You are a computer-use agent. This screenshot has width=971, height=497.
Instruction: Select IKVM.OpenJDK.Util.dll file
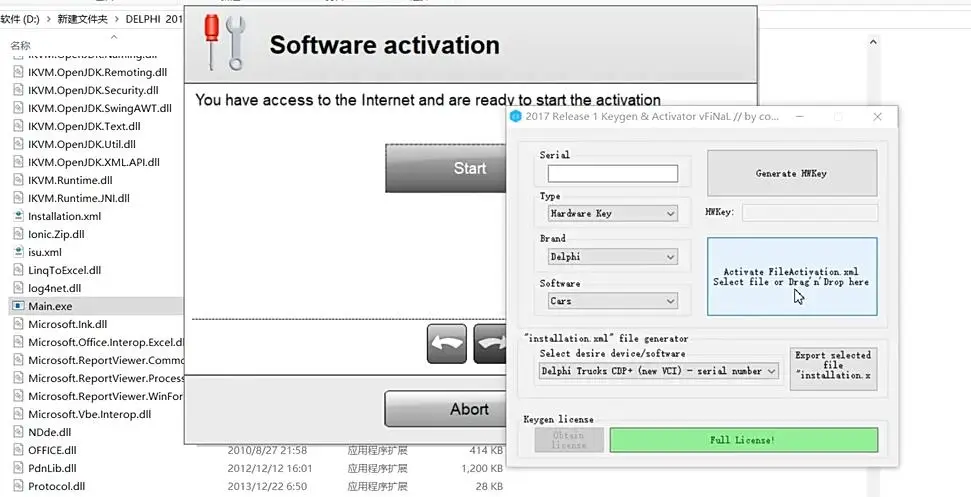(82, 144)
